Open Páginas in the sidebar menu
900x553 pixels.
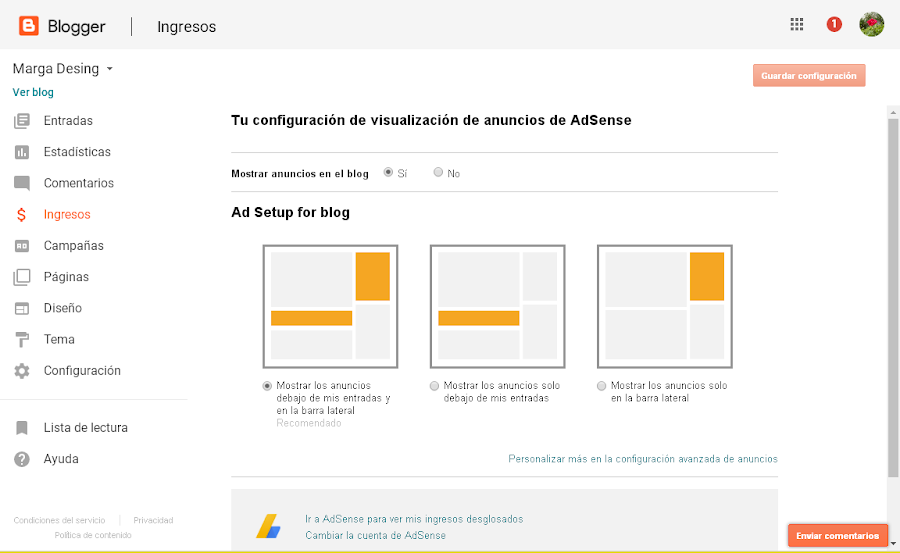coord(66,277)
